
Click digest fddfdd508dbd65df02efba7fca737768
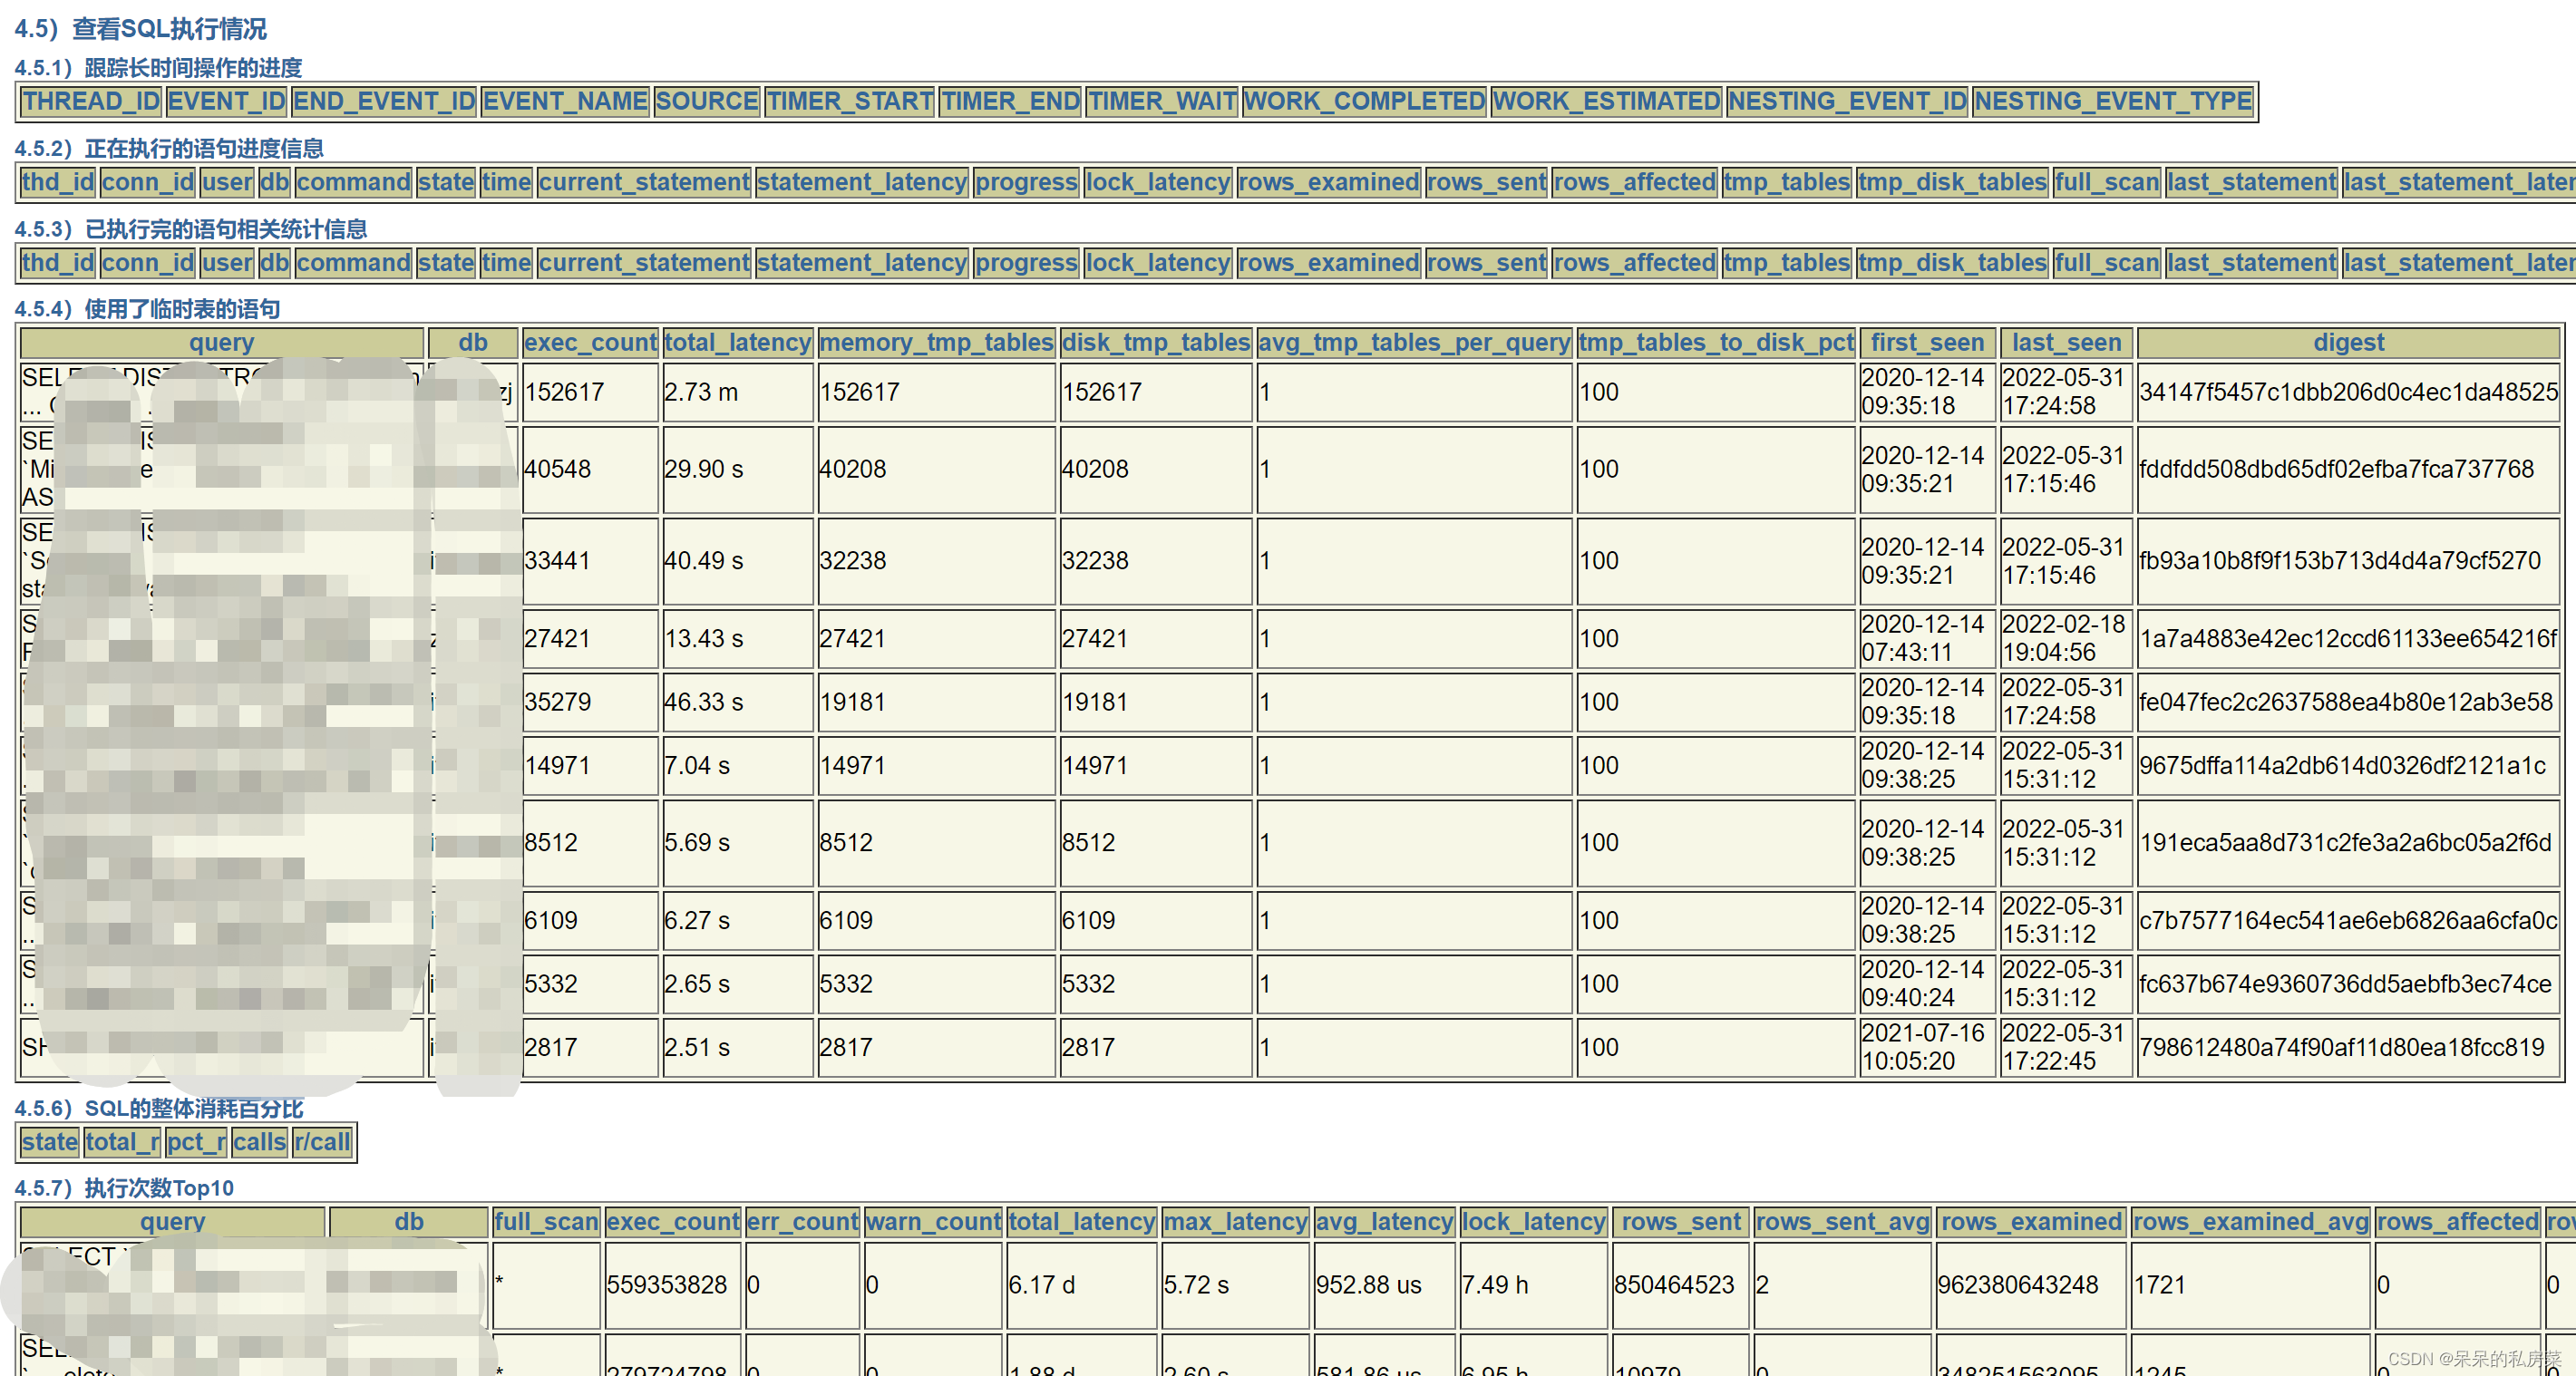pos(2337,469)
